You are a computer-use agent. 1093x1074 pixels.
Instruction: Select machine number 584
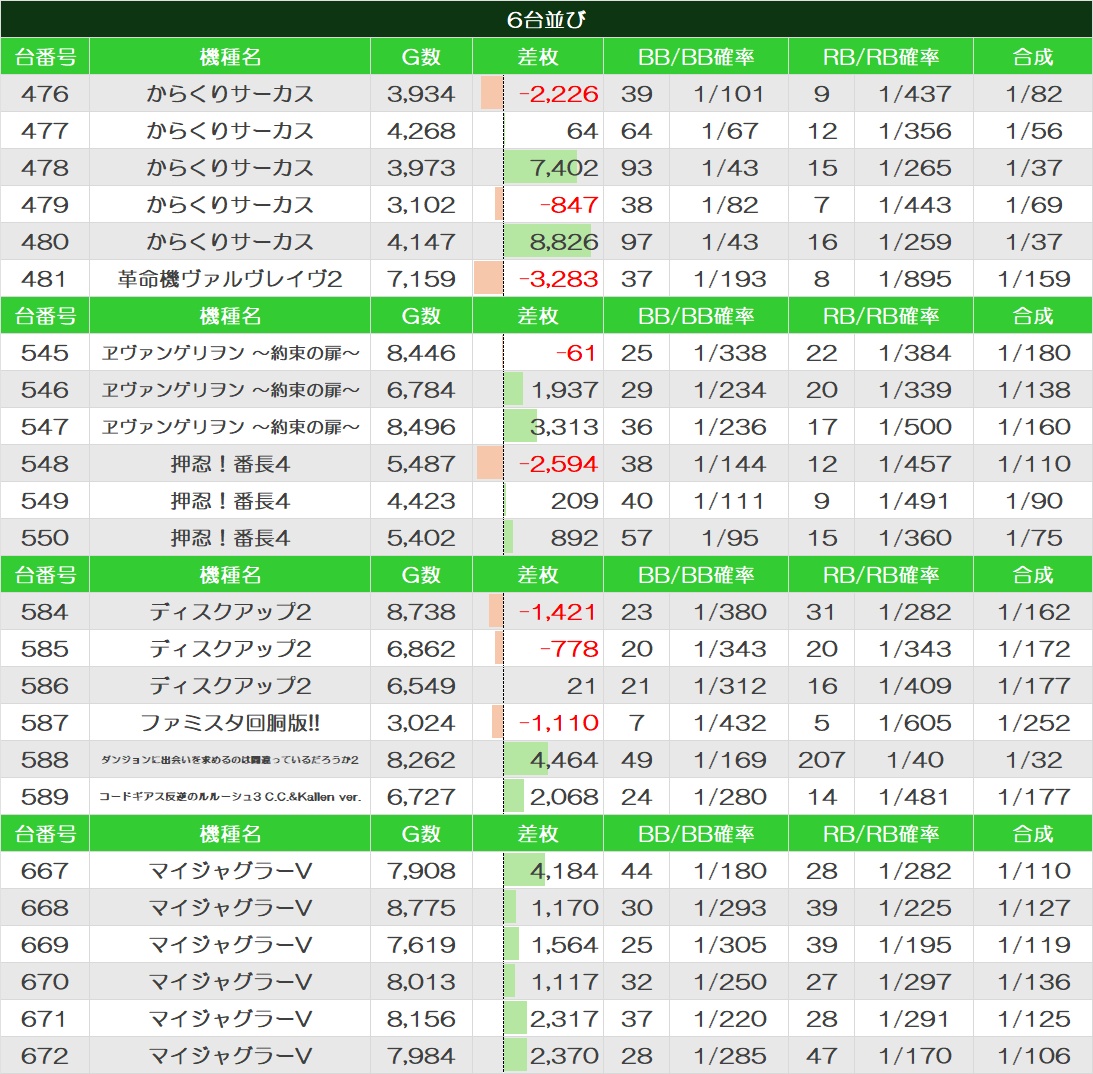pyautogui.click(x=45, y=611)
